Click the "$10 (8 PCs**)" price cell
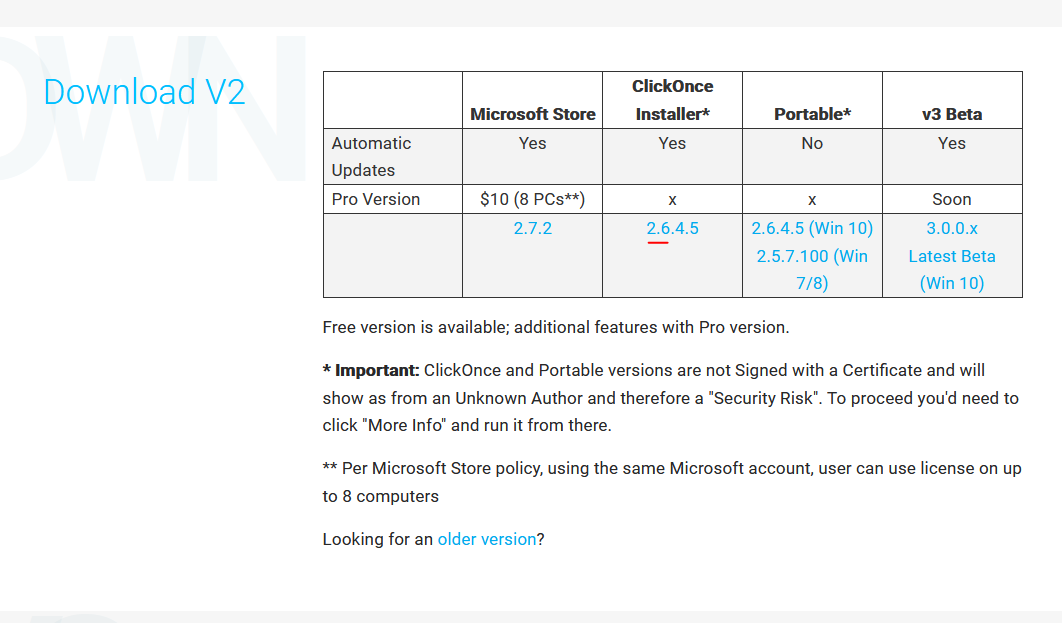The image size is (1062, 623). tap(532, 199)
